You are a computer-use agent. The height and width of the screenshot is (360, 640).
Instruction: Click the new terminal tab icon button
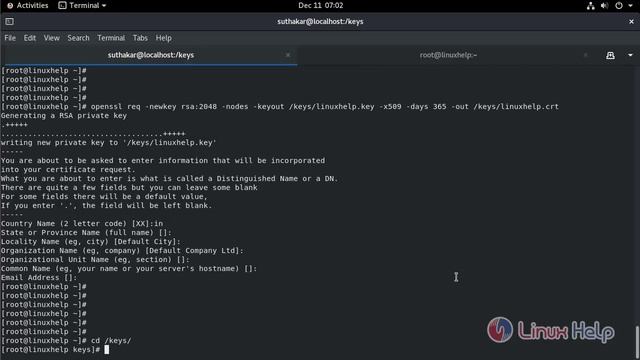click(x=610, y=55)
